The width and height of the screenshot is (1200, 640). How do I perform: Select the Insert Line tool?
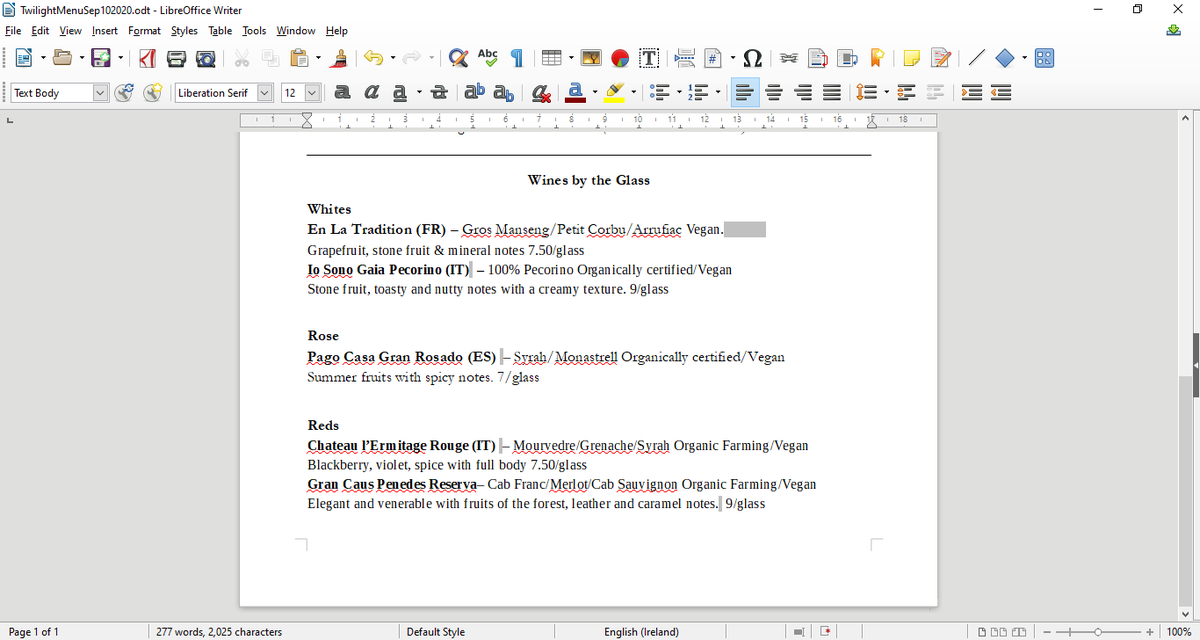click(x=978, y=59)
